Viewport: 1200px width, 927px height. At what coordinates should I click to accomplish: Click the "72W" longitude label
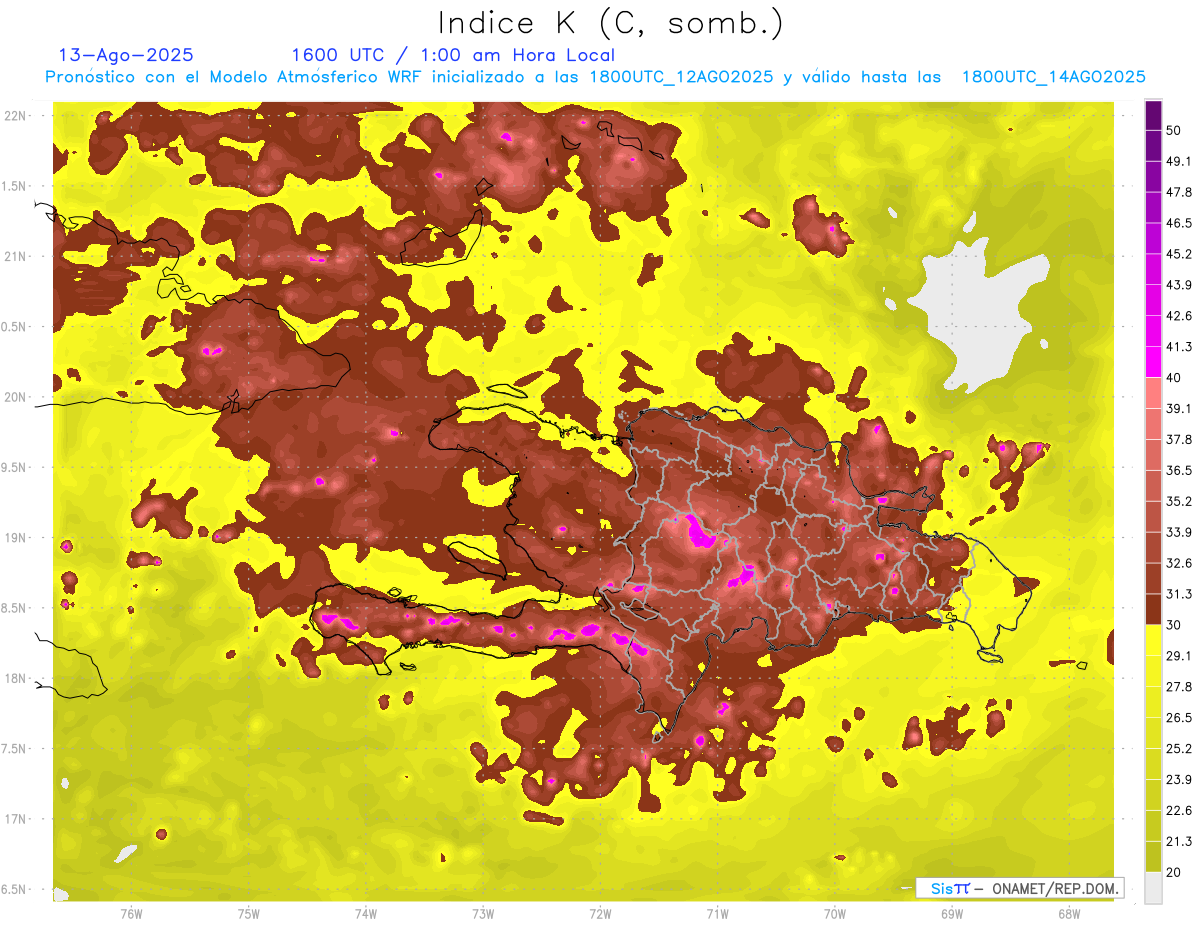pyautogui.click(x=600, y=914)
